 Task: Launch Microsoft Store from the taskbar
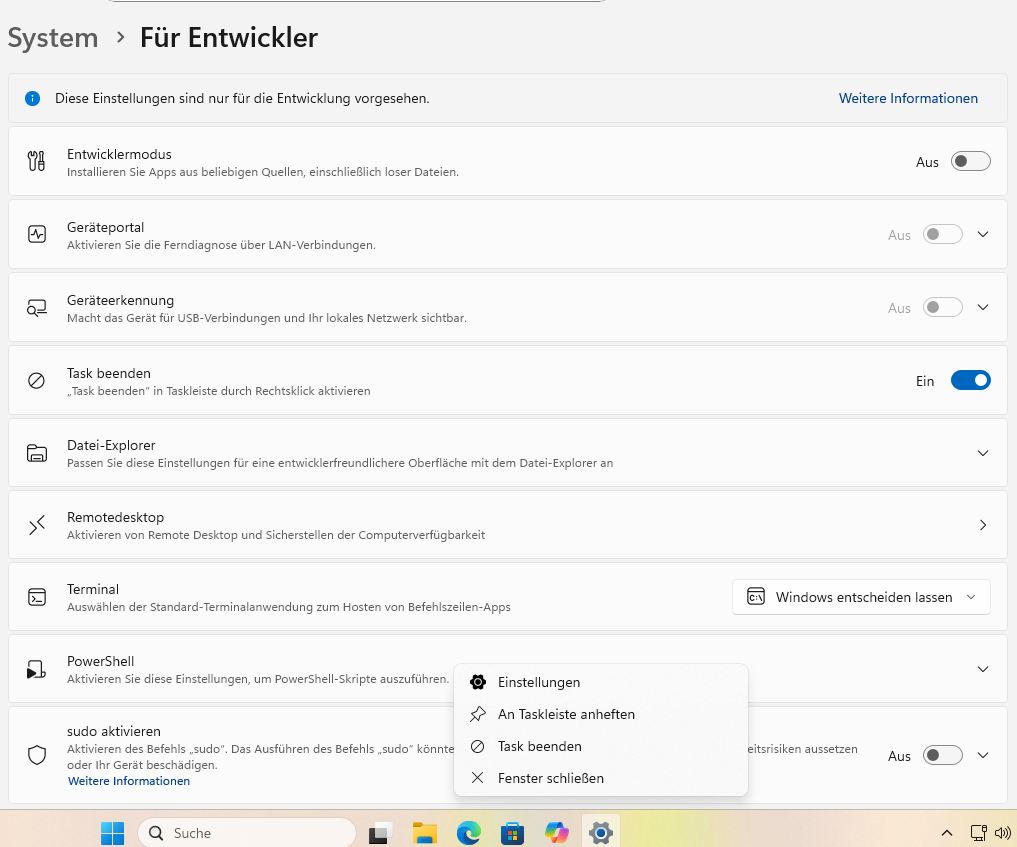[x=513, y=832]
